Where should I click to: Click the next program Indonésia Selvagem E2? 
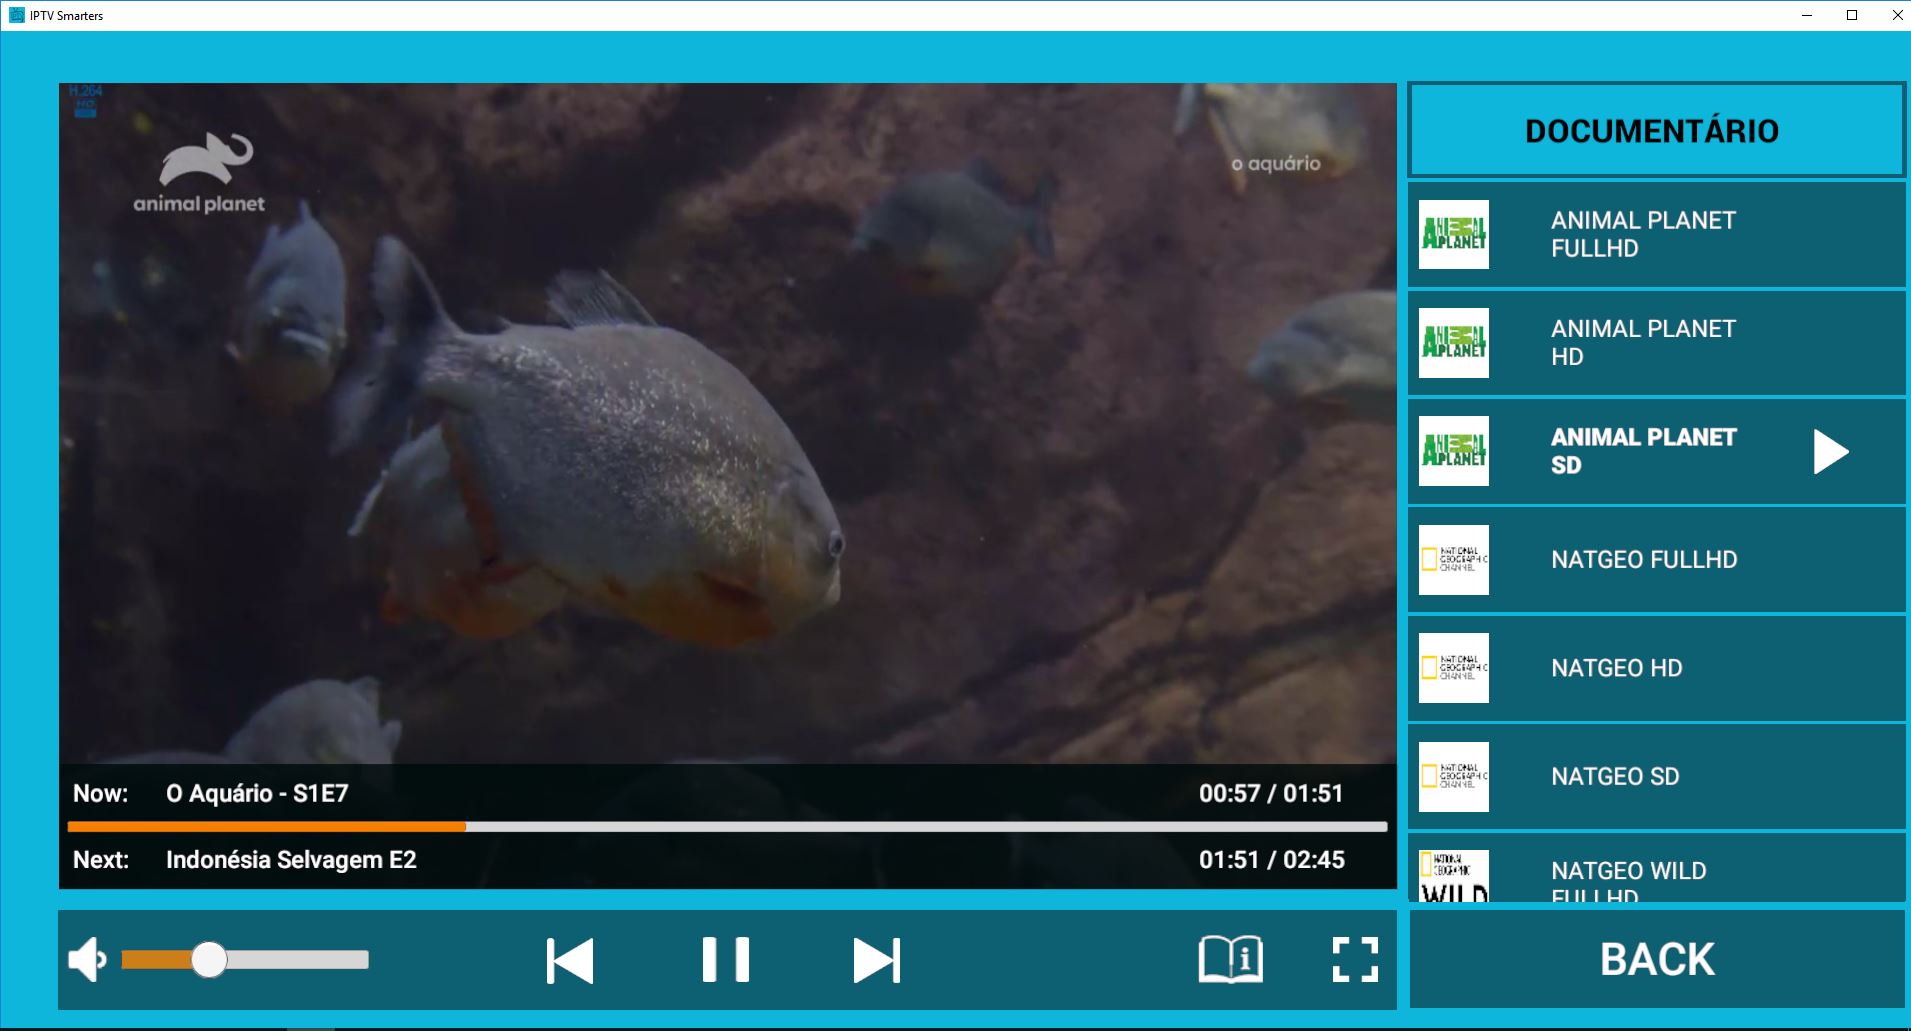[x=291, y=860]
